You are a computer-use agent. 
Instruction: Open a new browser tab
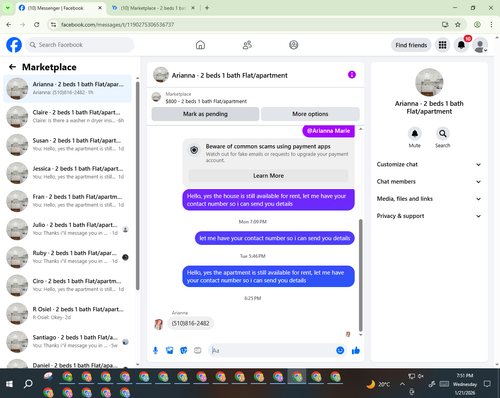click(207, 8)
